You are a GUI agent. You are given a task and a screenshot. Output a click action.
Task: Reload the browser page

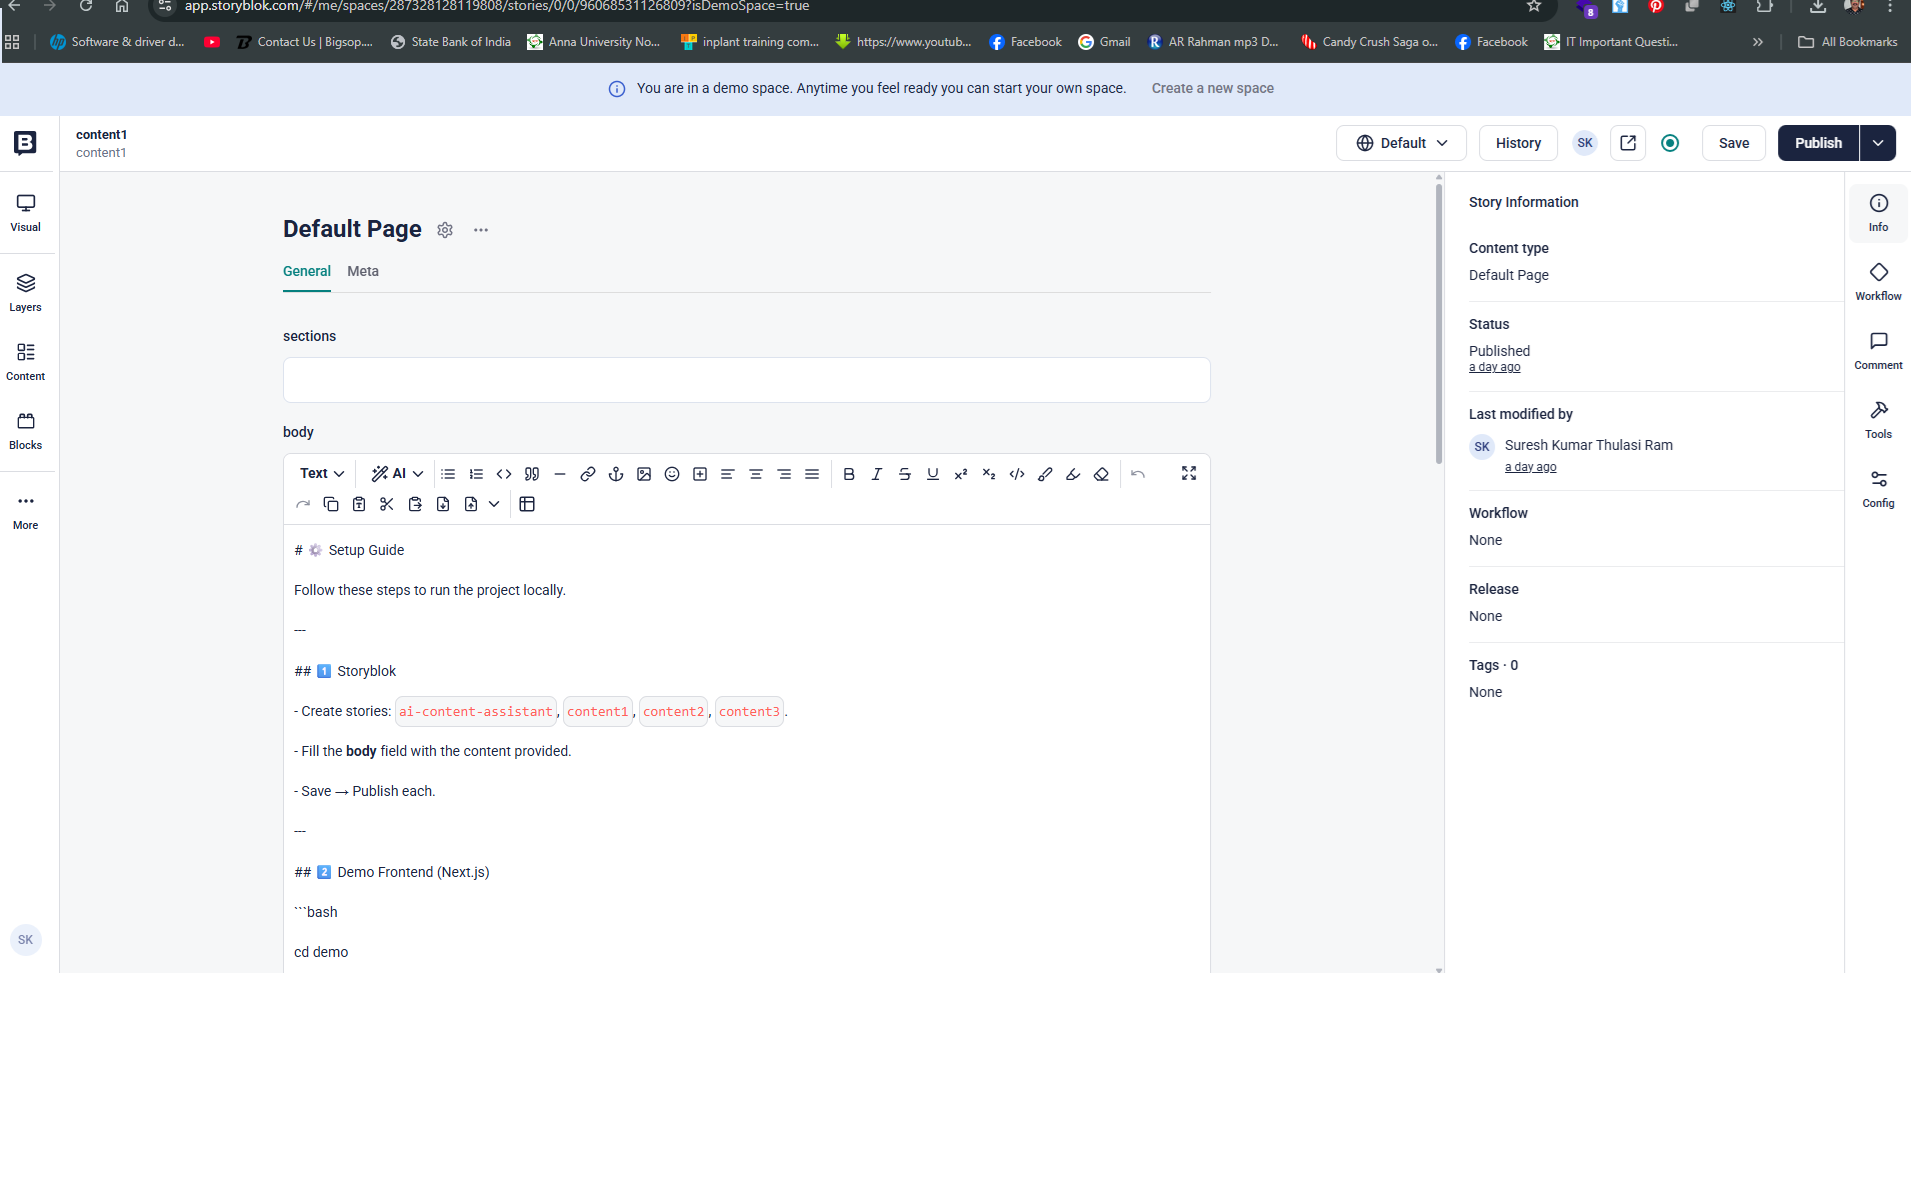tap(86, 7)
